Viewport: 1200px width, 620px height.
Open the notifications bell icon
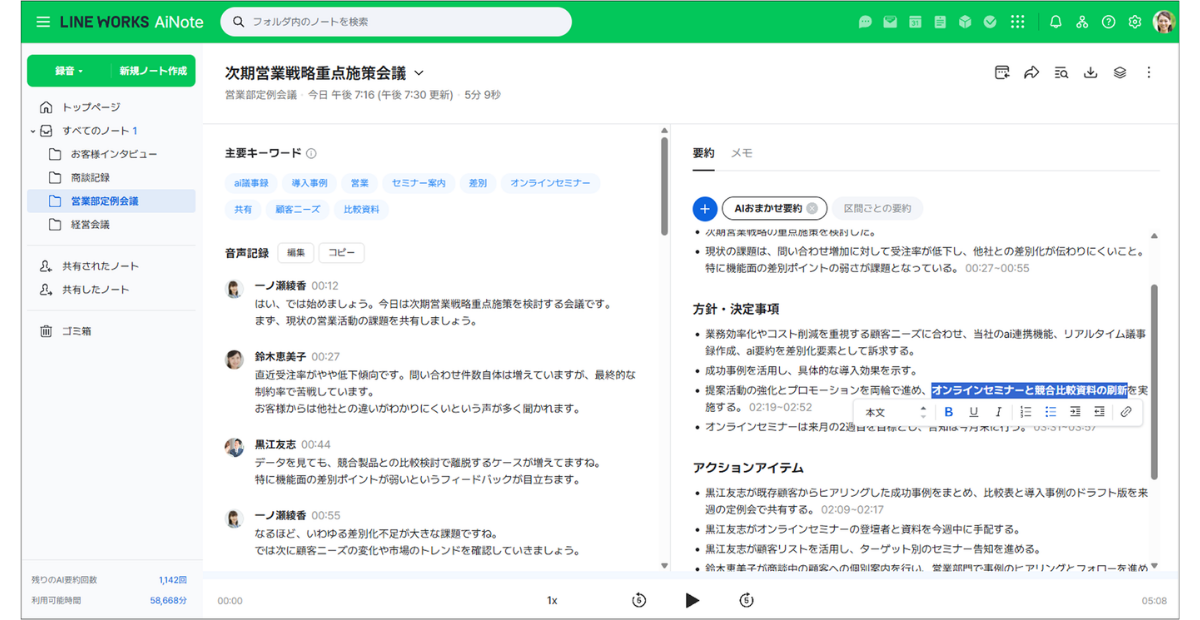click(1056, 22)
